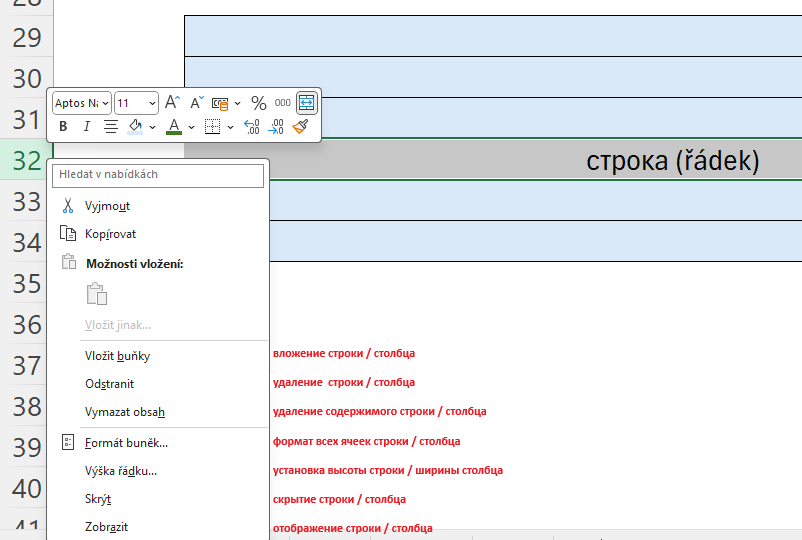Click the Format Painter brush icon
Viewport: 802px width, 540px height.
(301, 127)
